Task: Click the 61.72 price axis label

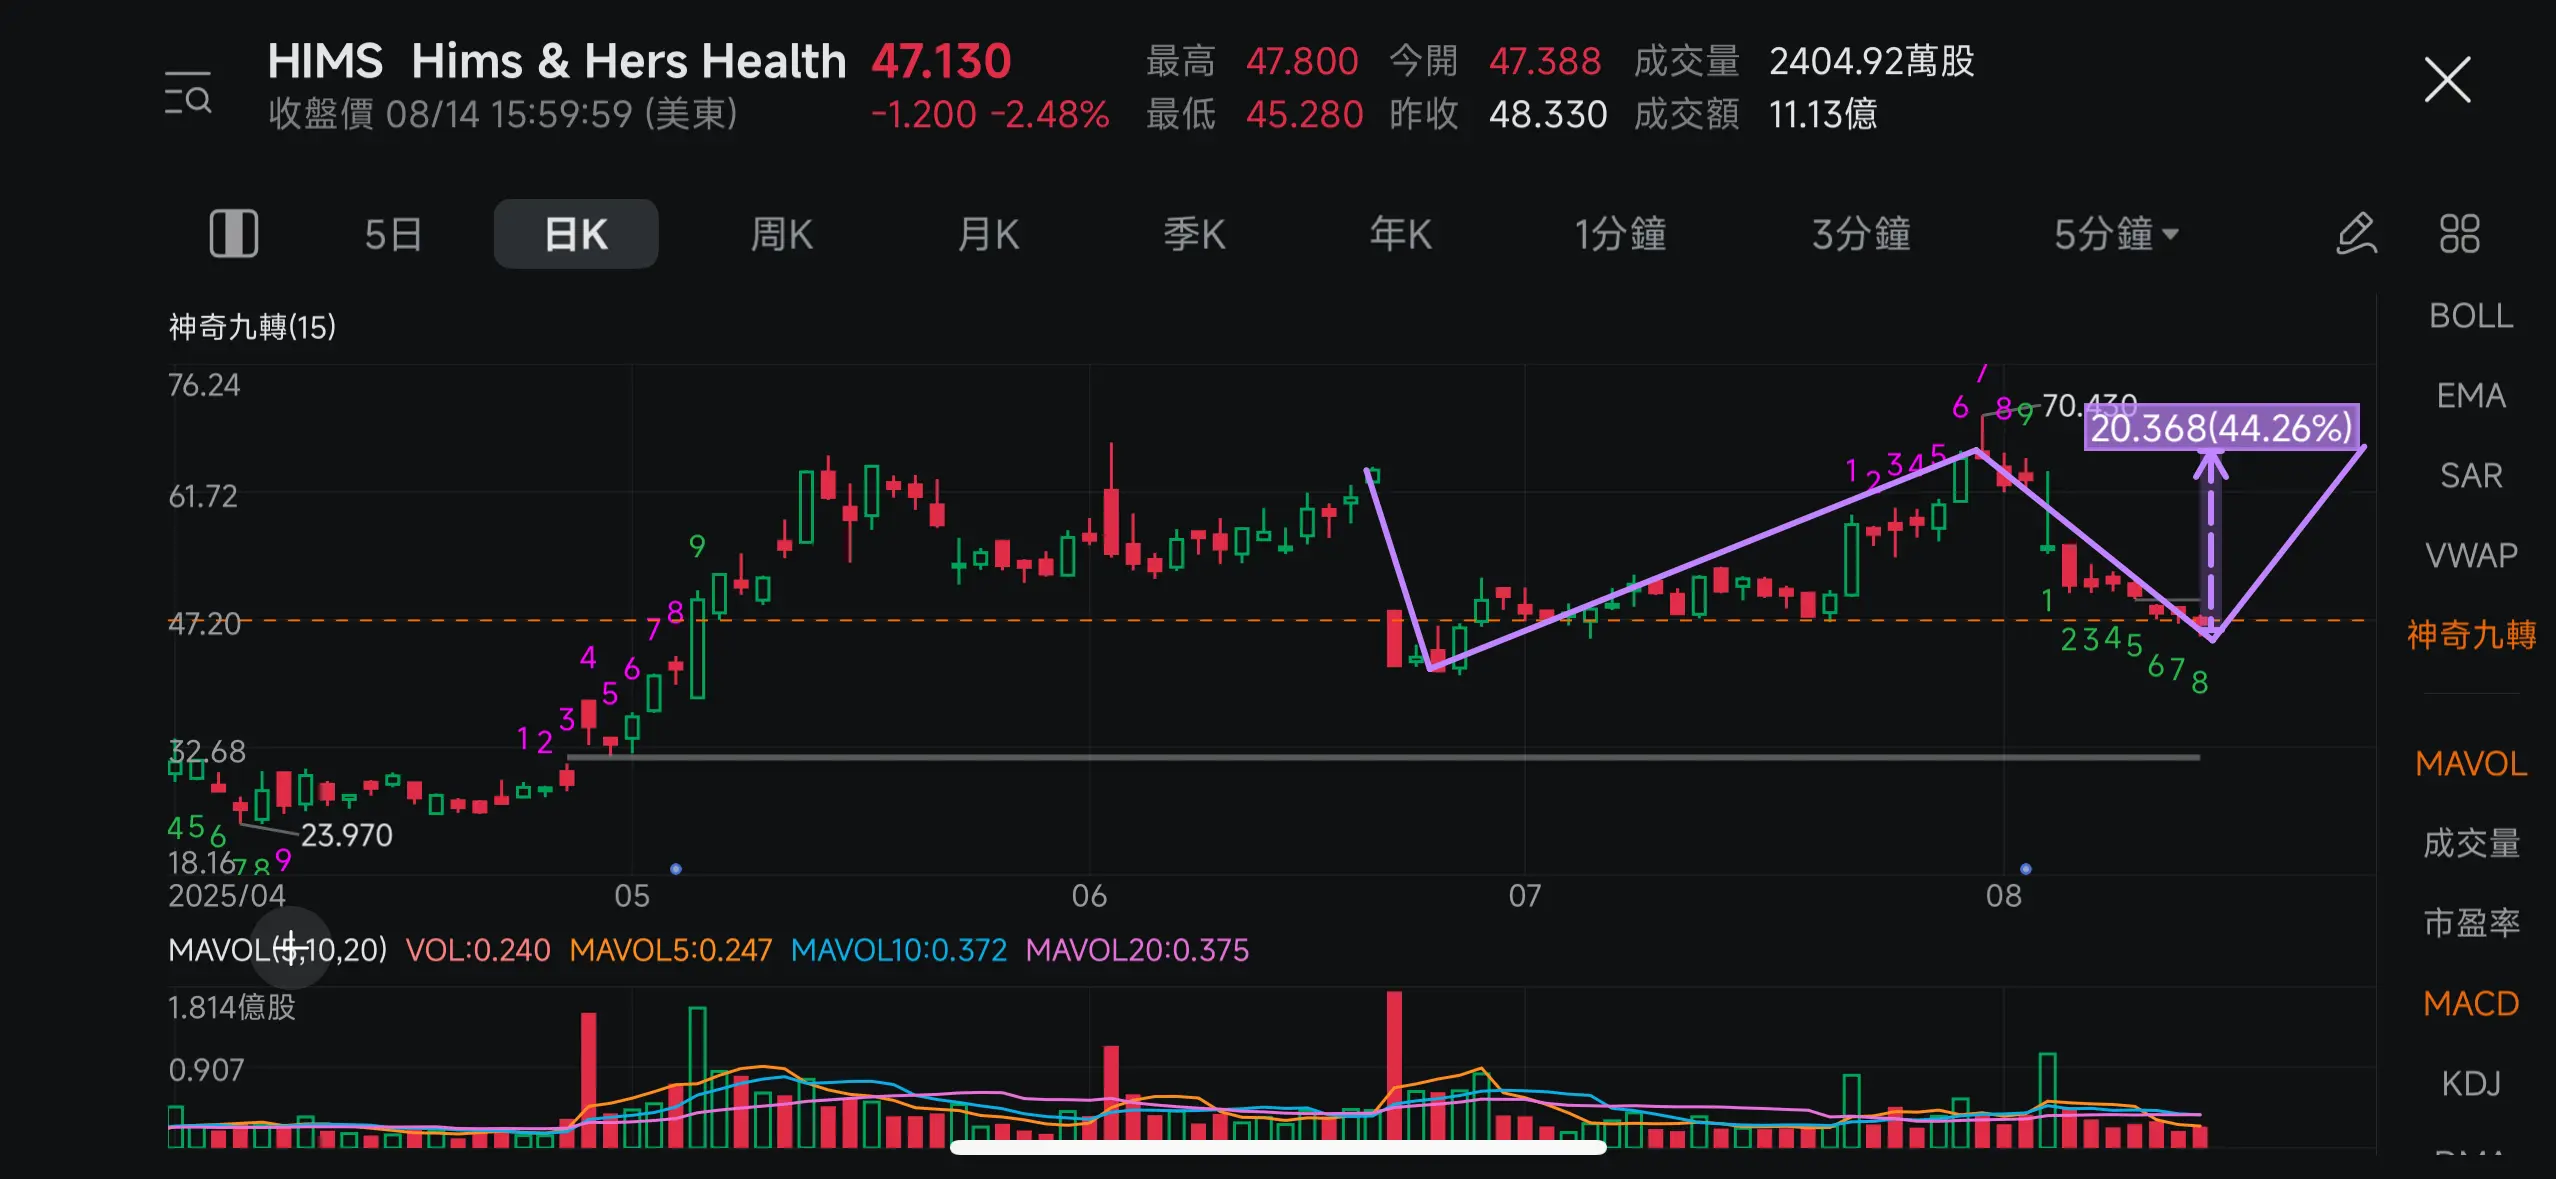Action: [203, 496]
